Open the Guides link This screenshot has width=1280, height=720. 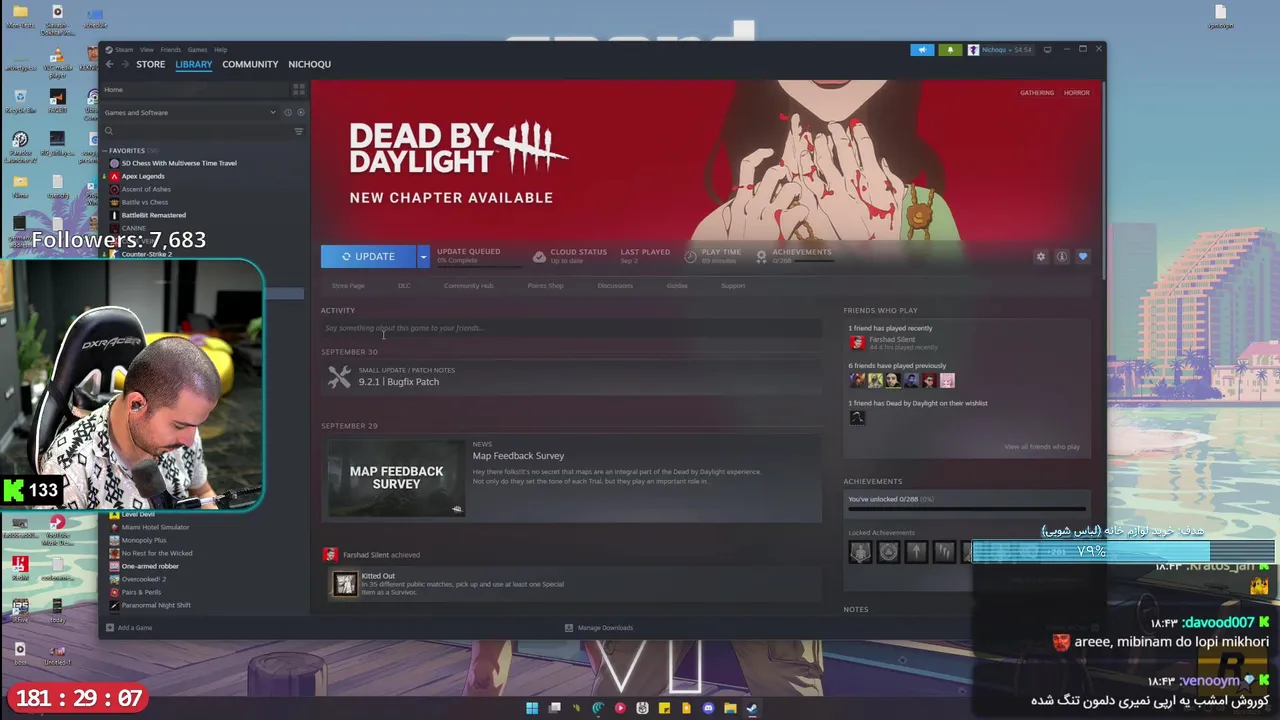point(677,286)
